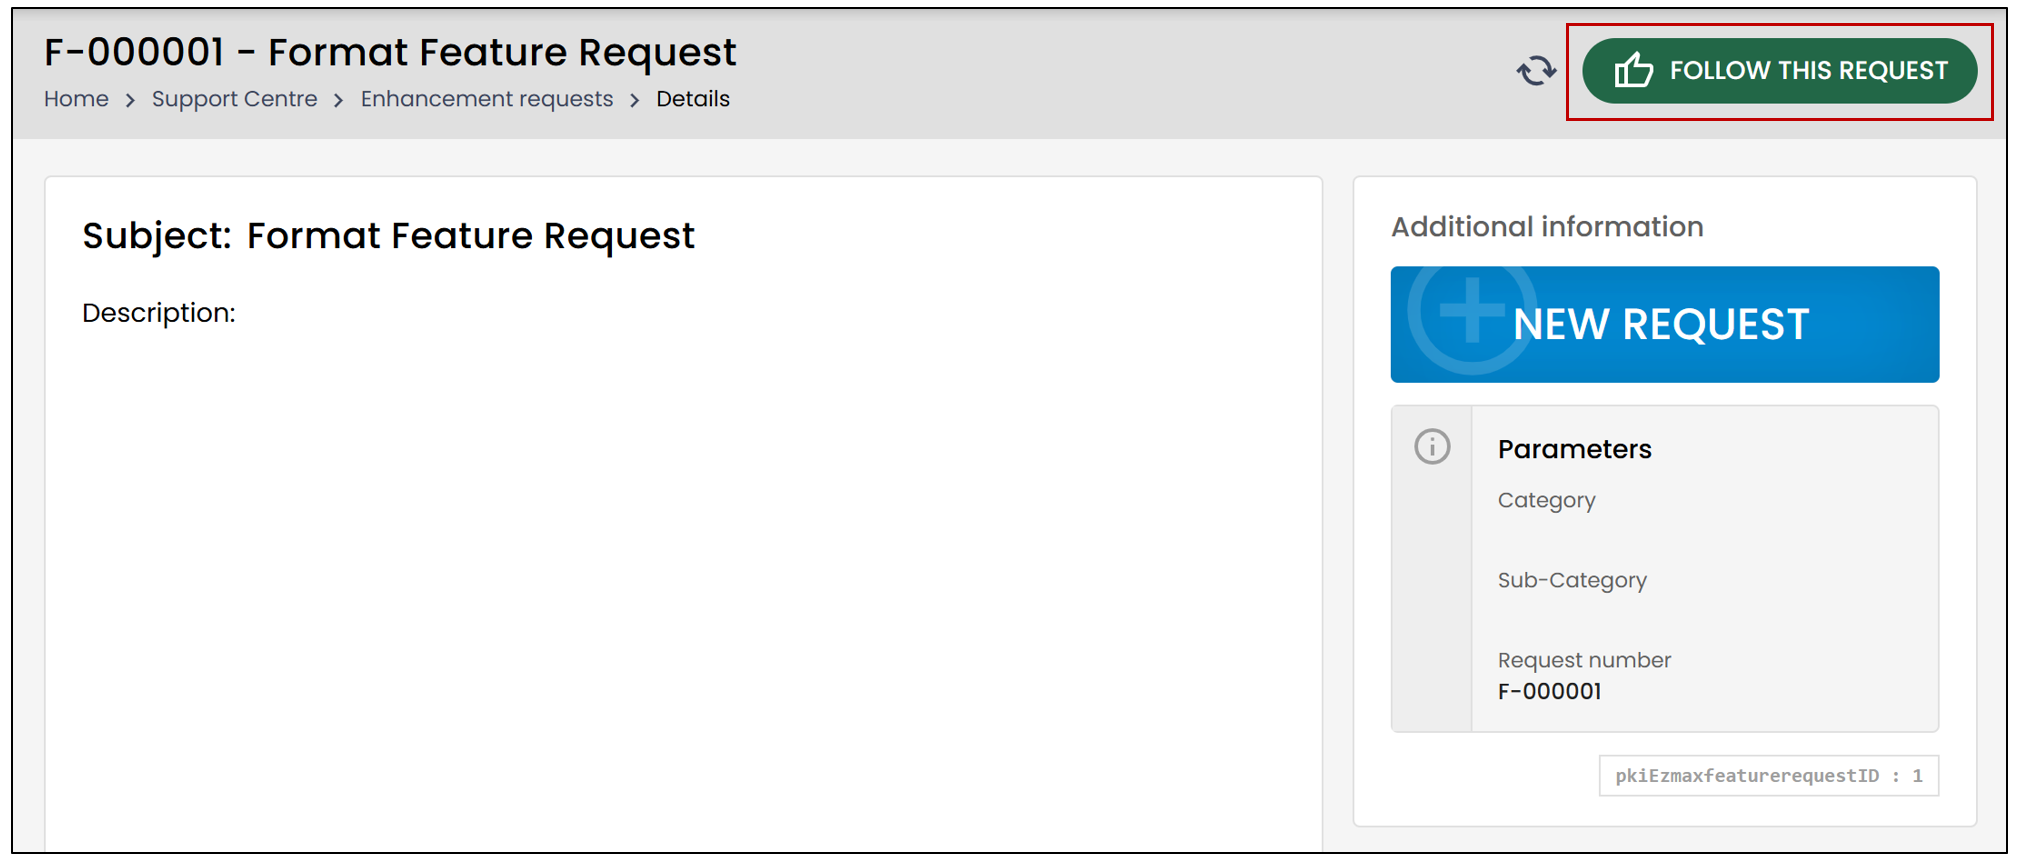The width and height of the screenshot is (2020, 859).
Task: Click the Description label
Action: tap(159, 313)
